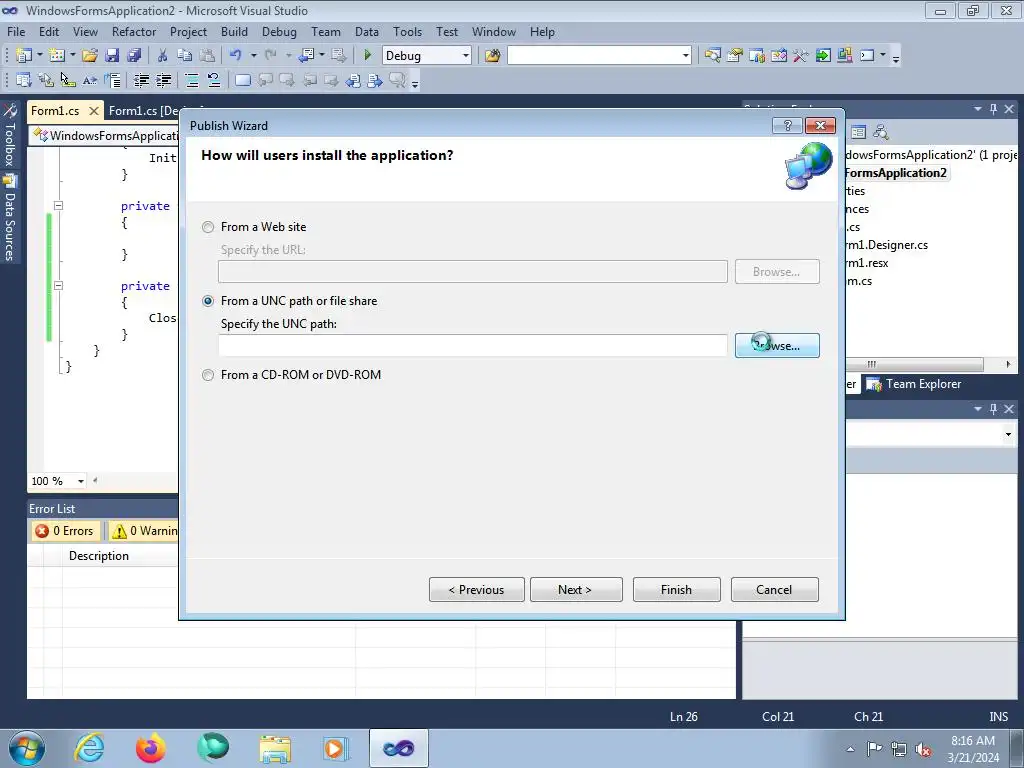
Task: Collapse the first private method outline
Action: click(58, 205)
